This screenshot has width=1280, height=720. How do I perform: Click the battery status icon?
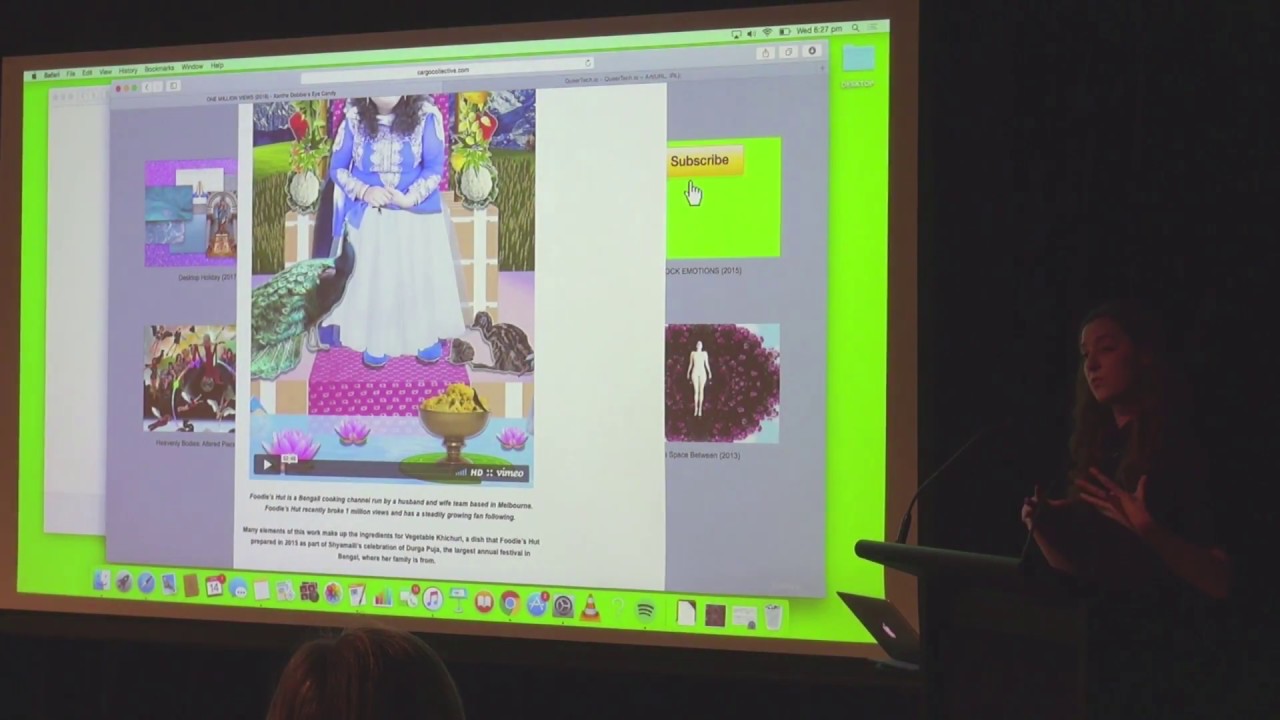point(784,32)
